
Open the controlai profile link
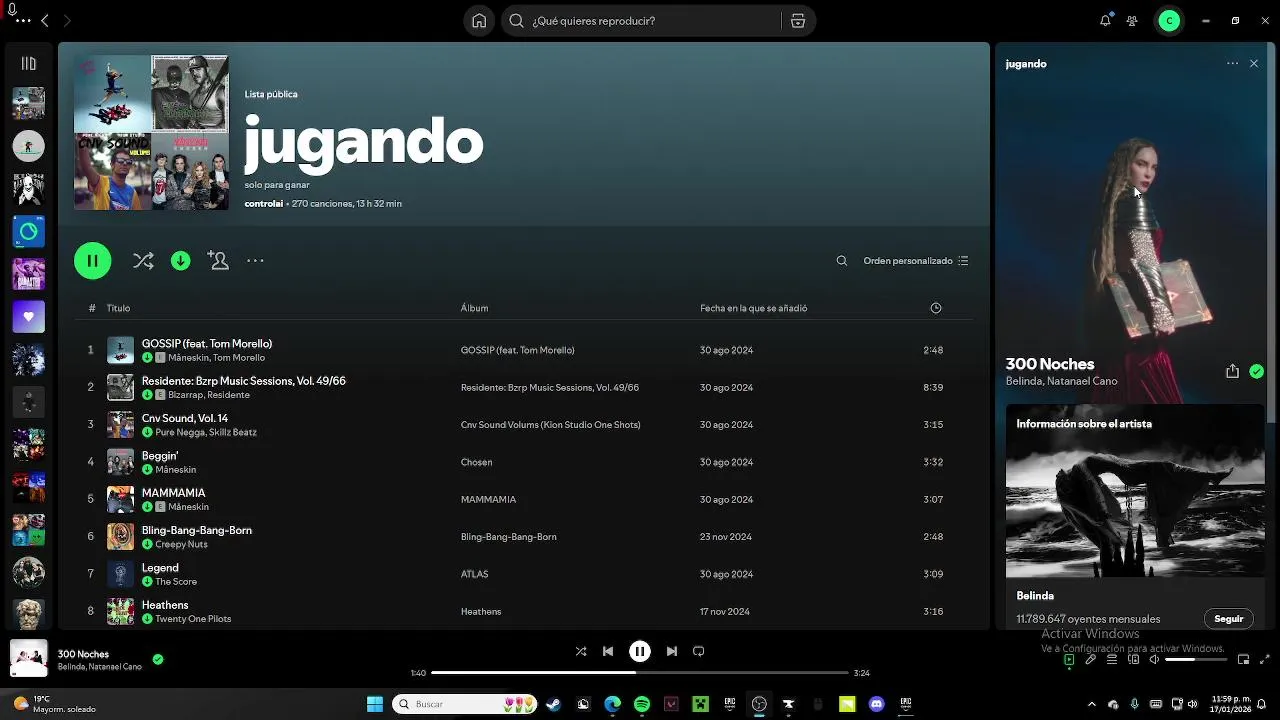(264, 204)
